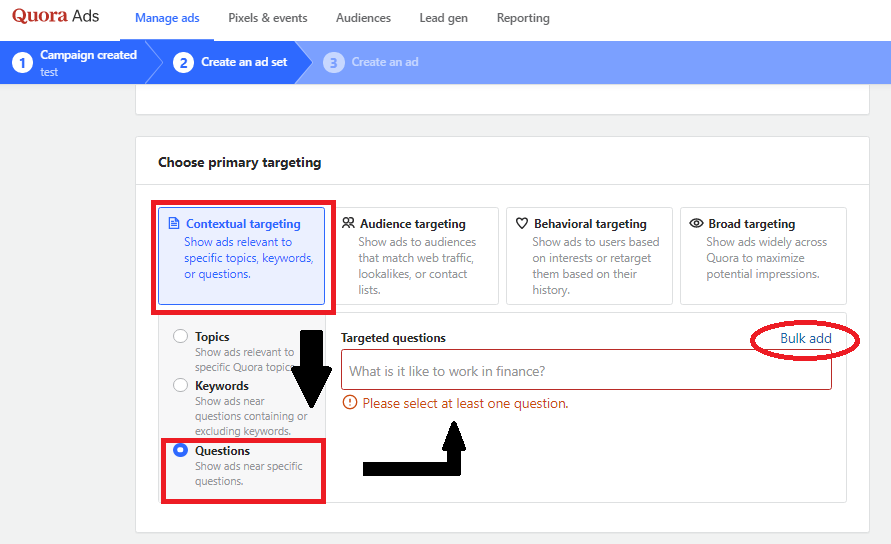Select the Topics radio button
This screenshot has width=891, height=544.
click(x=181, y=337)
